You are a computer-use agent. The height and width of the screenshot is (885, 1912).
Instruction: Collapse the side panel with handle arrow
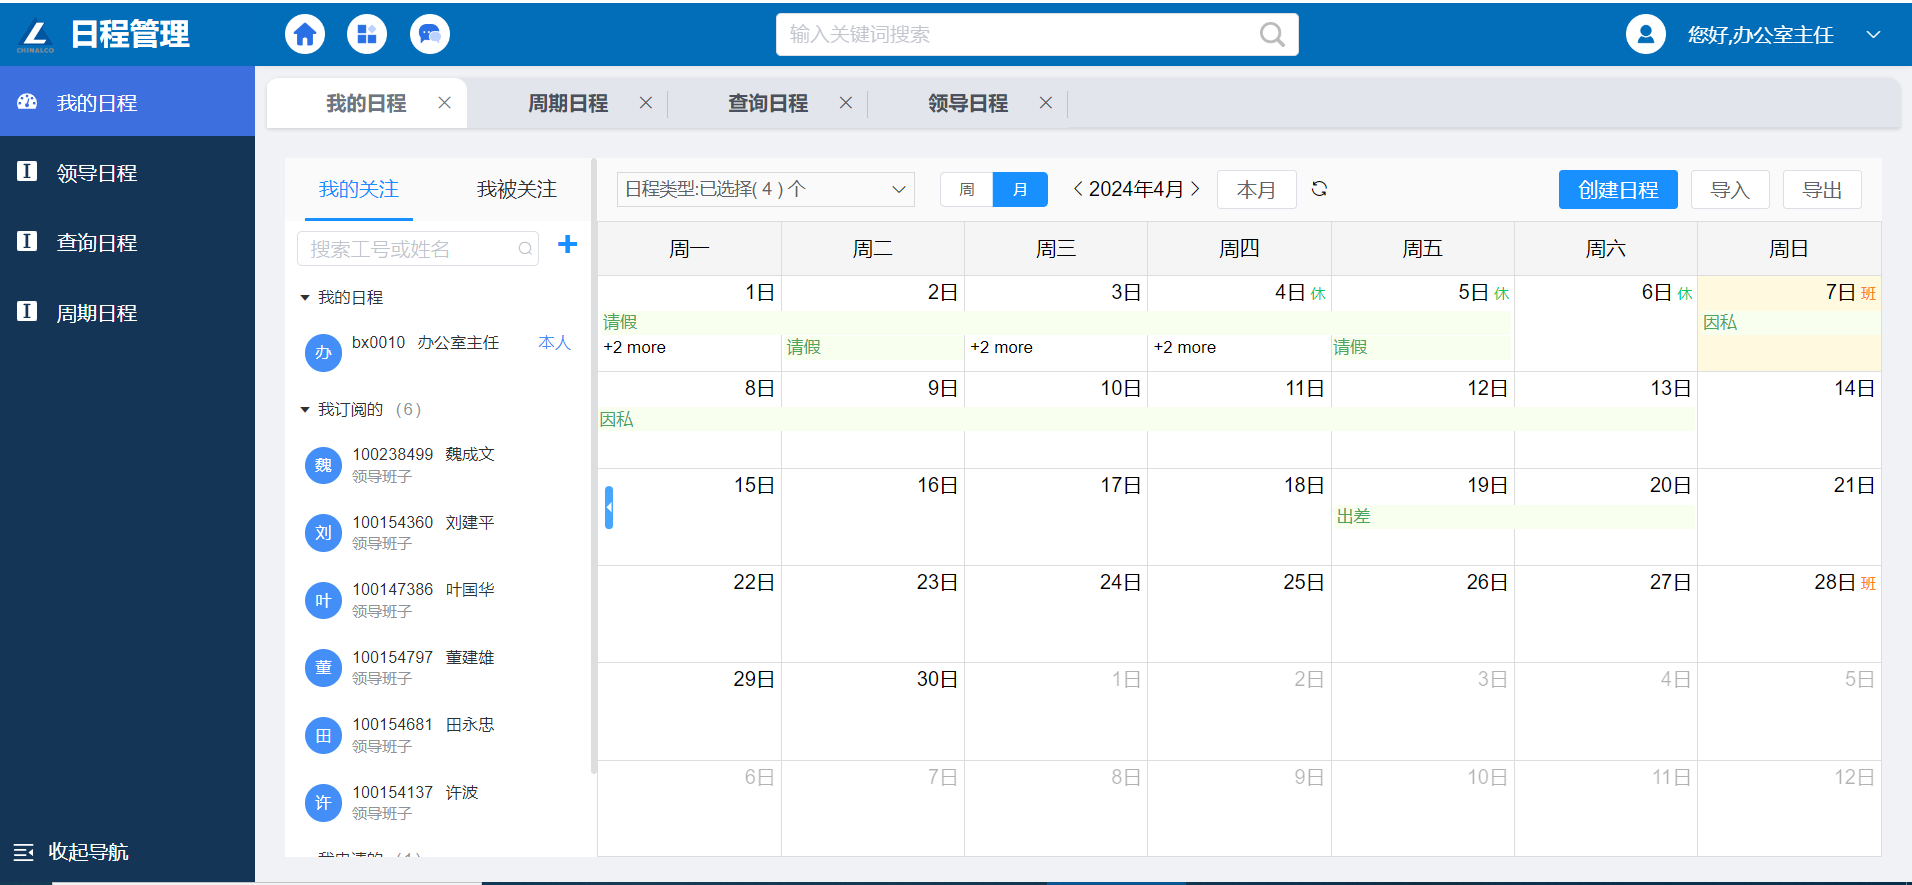point(608,507)
